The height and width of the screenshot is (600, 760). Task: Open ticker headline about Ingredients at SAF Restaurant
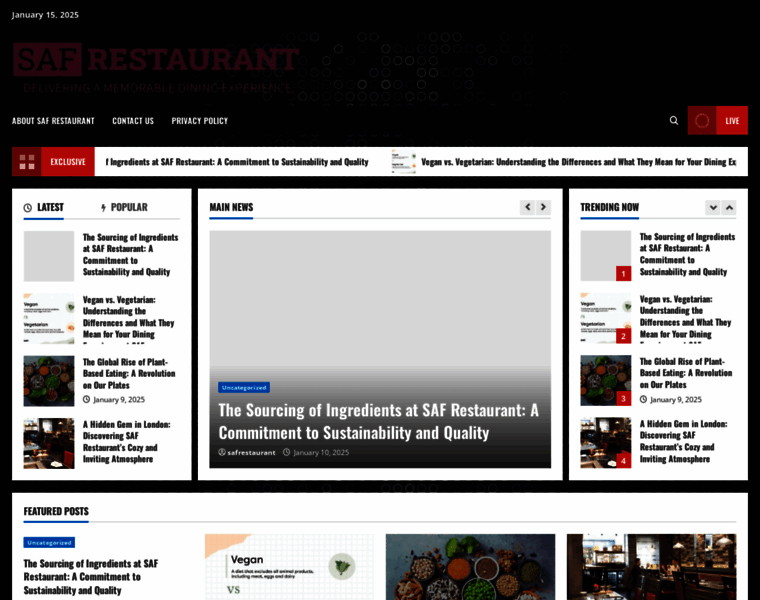237,162
